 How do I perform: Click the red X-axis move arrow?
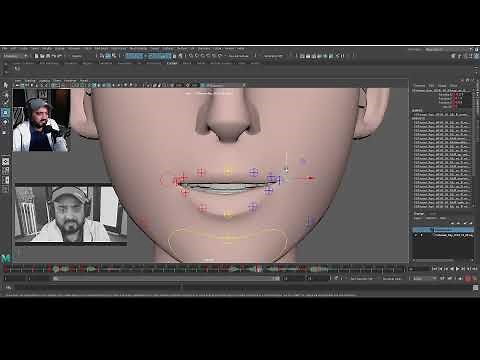[x=310, y=178]
